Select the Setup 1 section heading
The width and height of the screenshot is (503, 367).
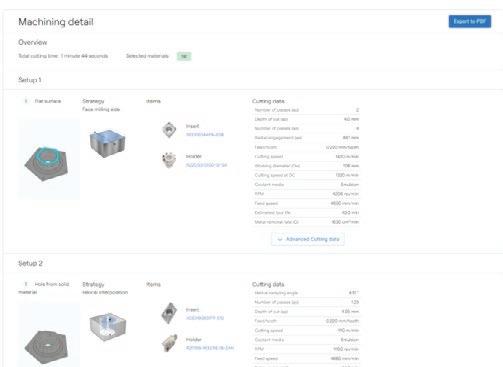(30, 80)
